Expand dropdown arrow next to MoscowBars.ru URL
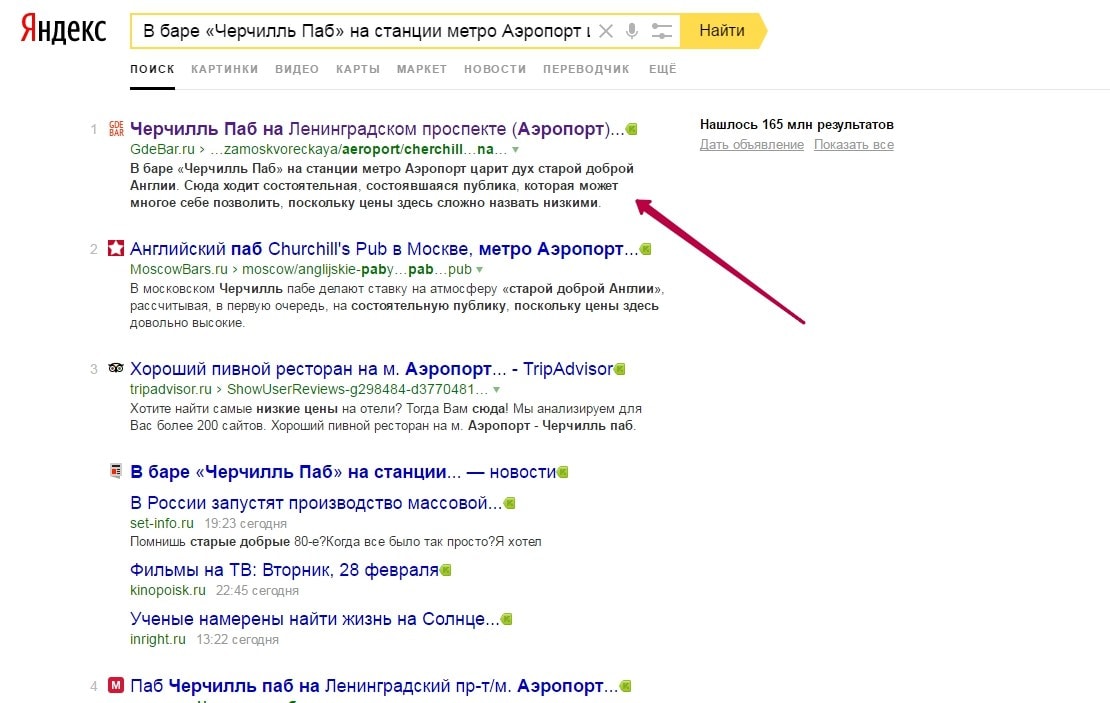The image size is (1110, 703). click(x=479, y=269)
